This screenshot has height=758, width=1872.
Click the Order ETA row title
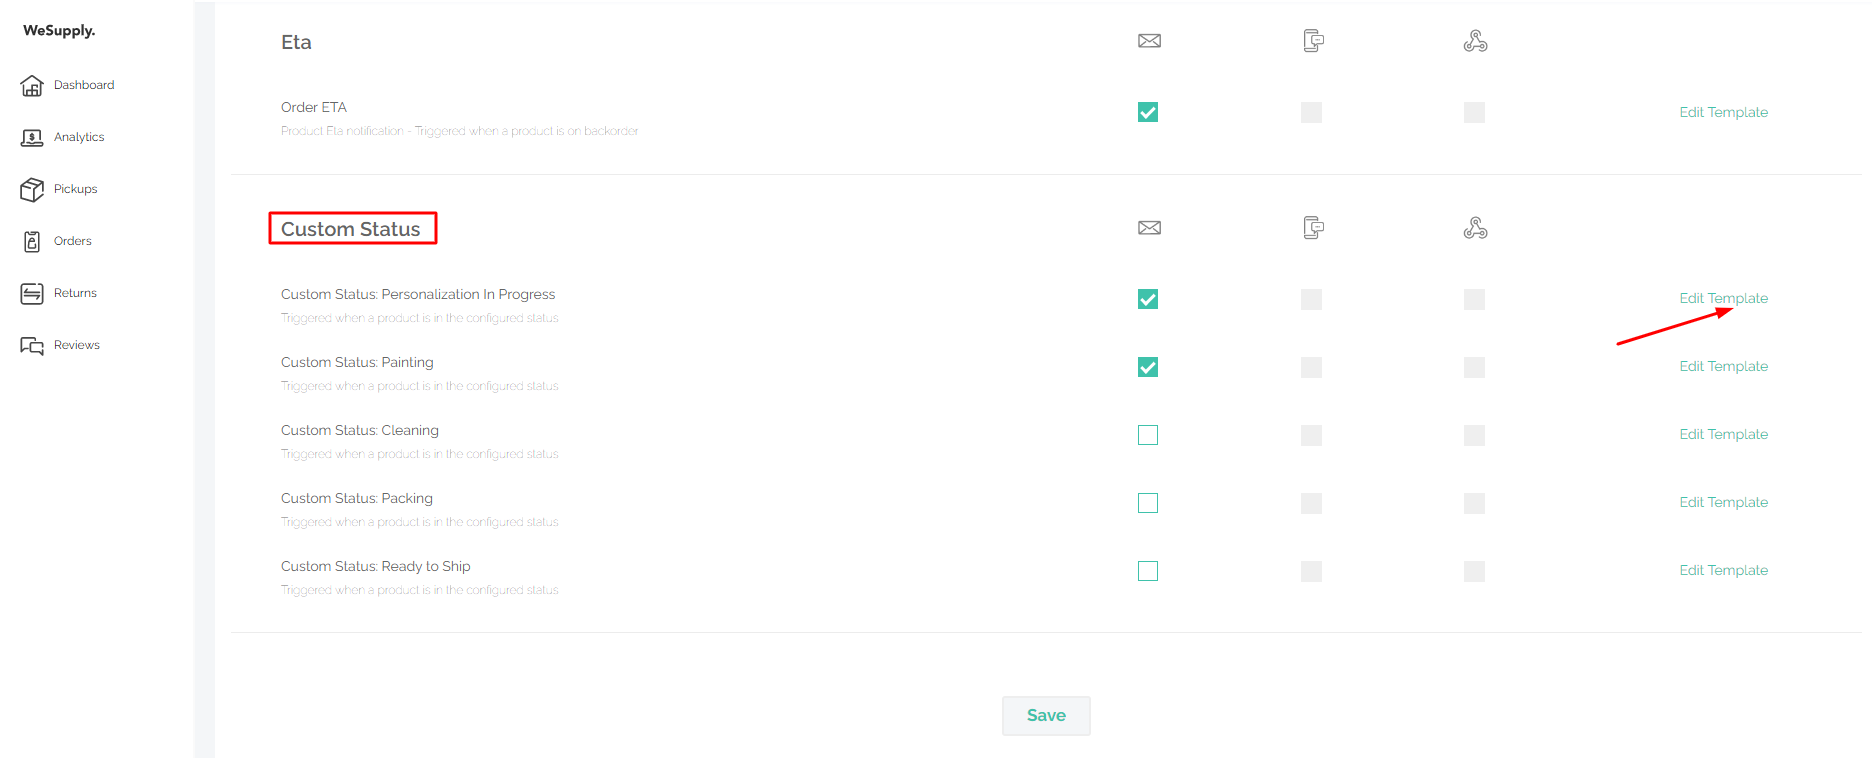tap(314, 107)
